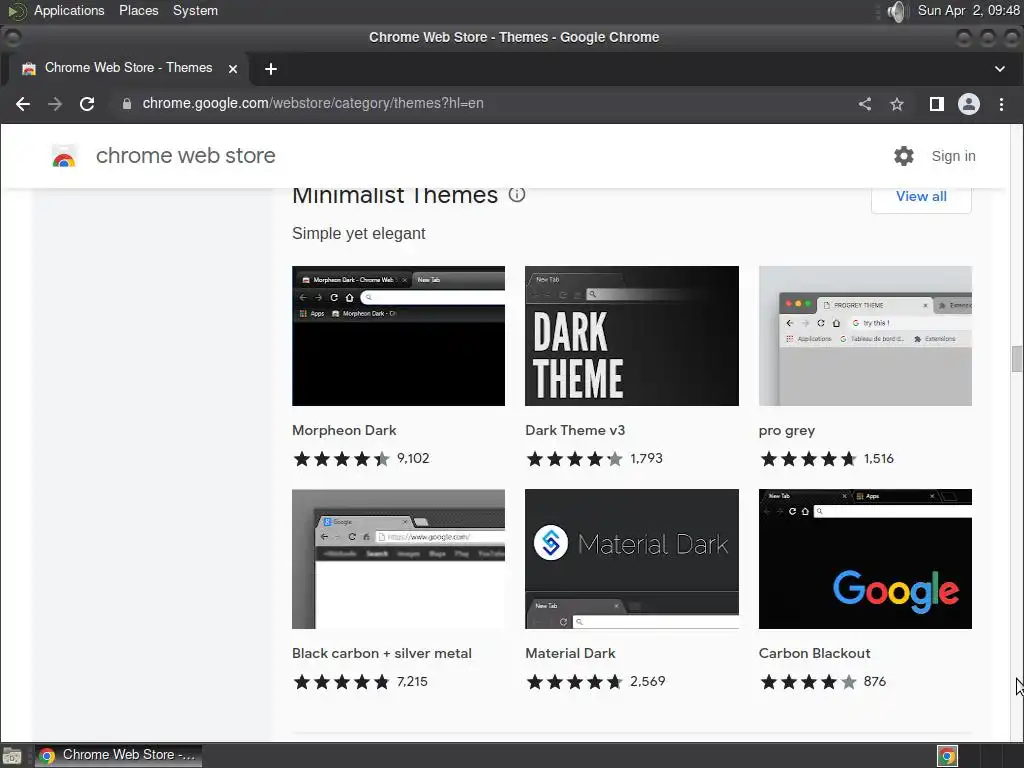Screen dimensions: 1024x768
Task: Click View all for Minimalist Themes
Action: coord(921,197)
